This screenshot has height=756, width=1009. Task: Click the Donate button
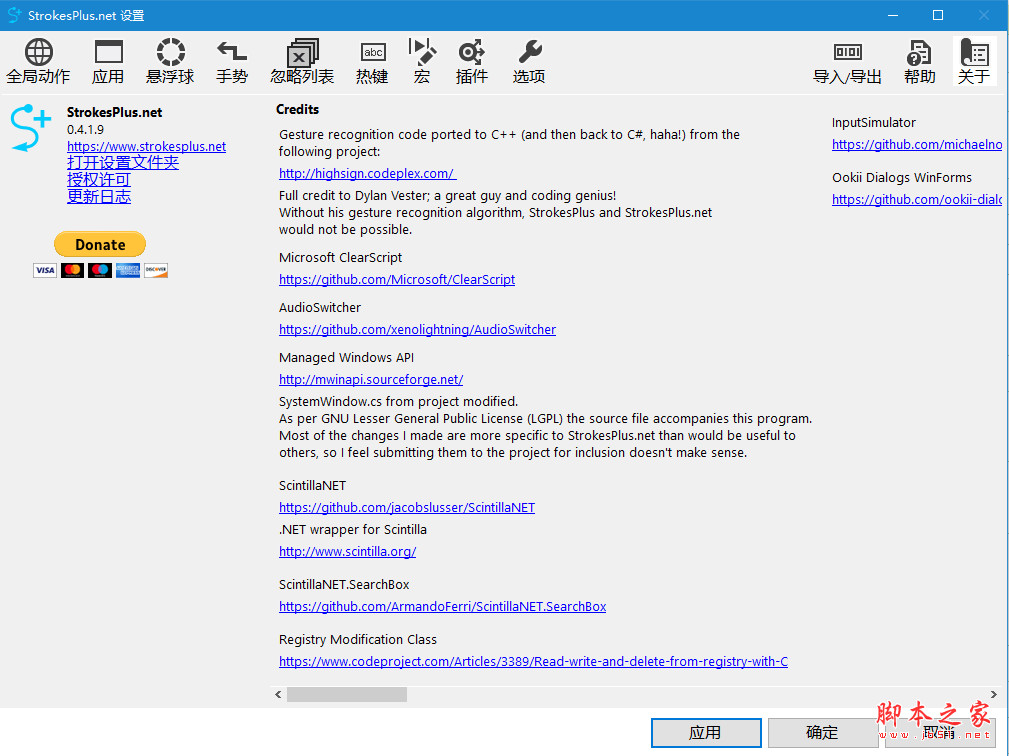click(x=99, y=243)
